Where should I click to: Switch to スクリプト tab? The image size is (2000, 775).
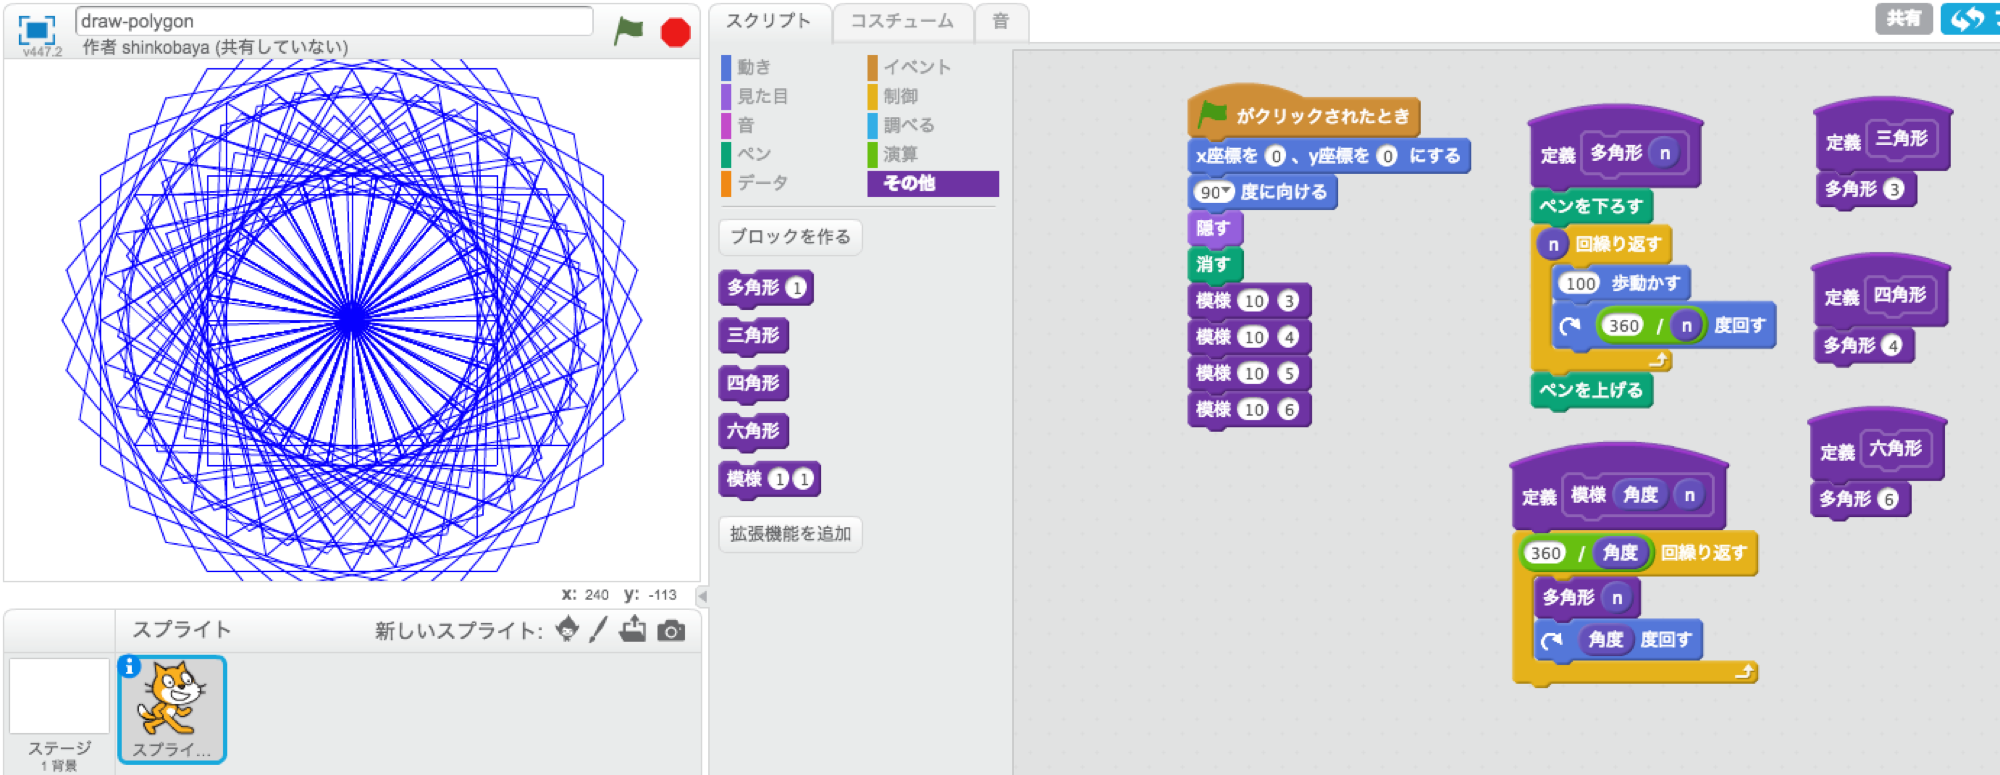point(769,21)
